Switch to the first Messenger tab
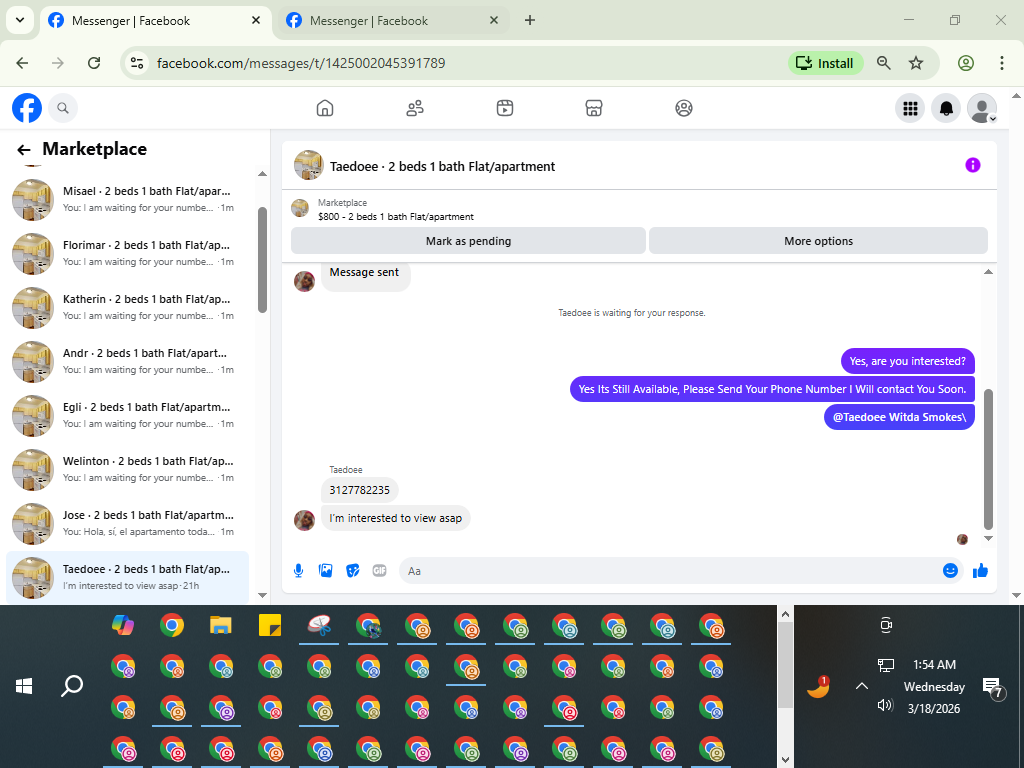 click(x=155, y=21)
